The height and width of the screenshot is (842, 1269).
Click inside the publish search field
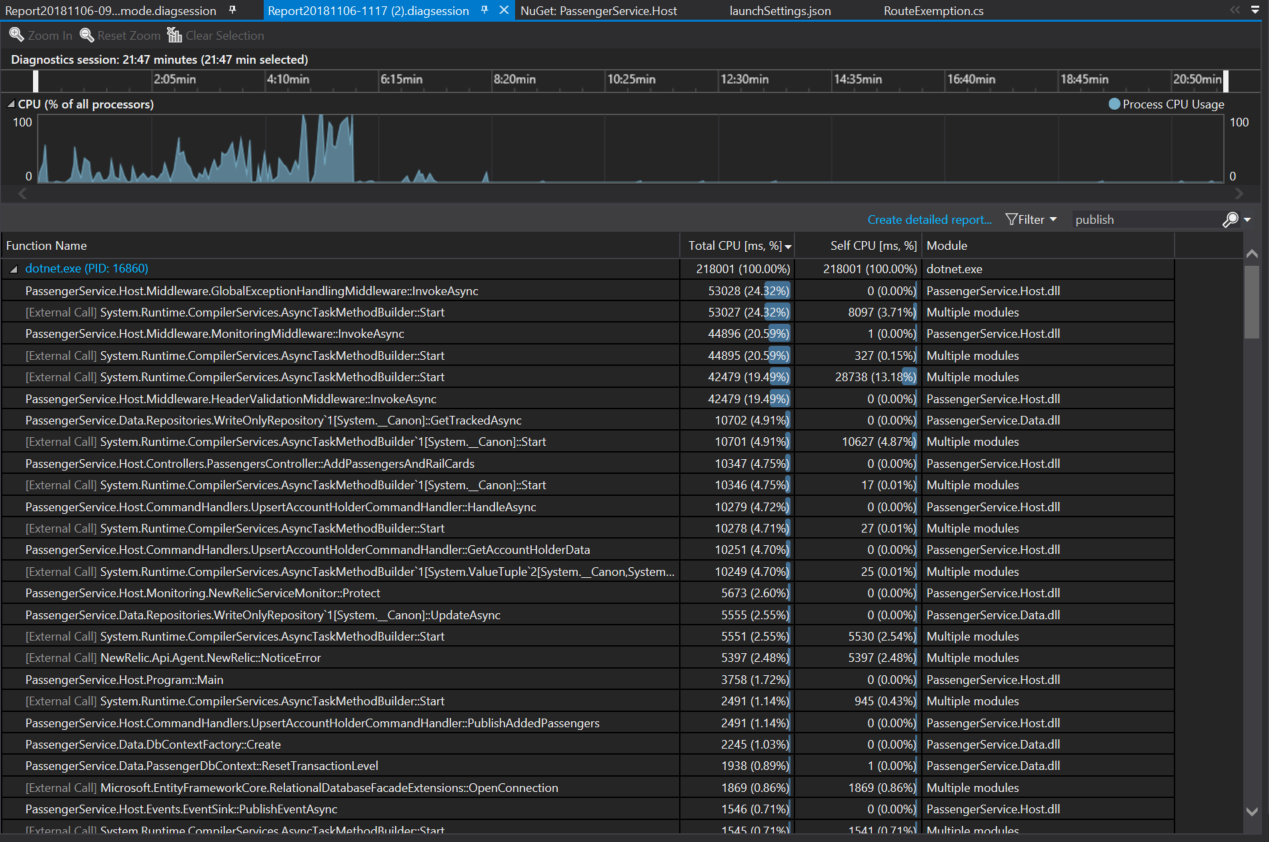pos(1140,219)
